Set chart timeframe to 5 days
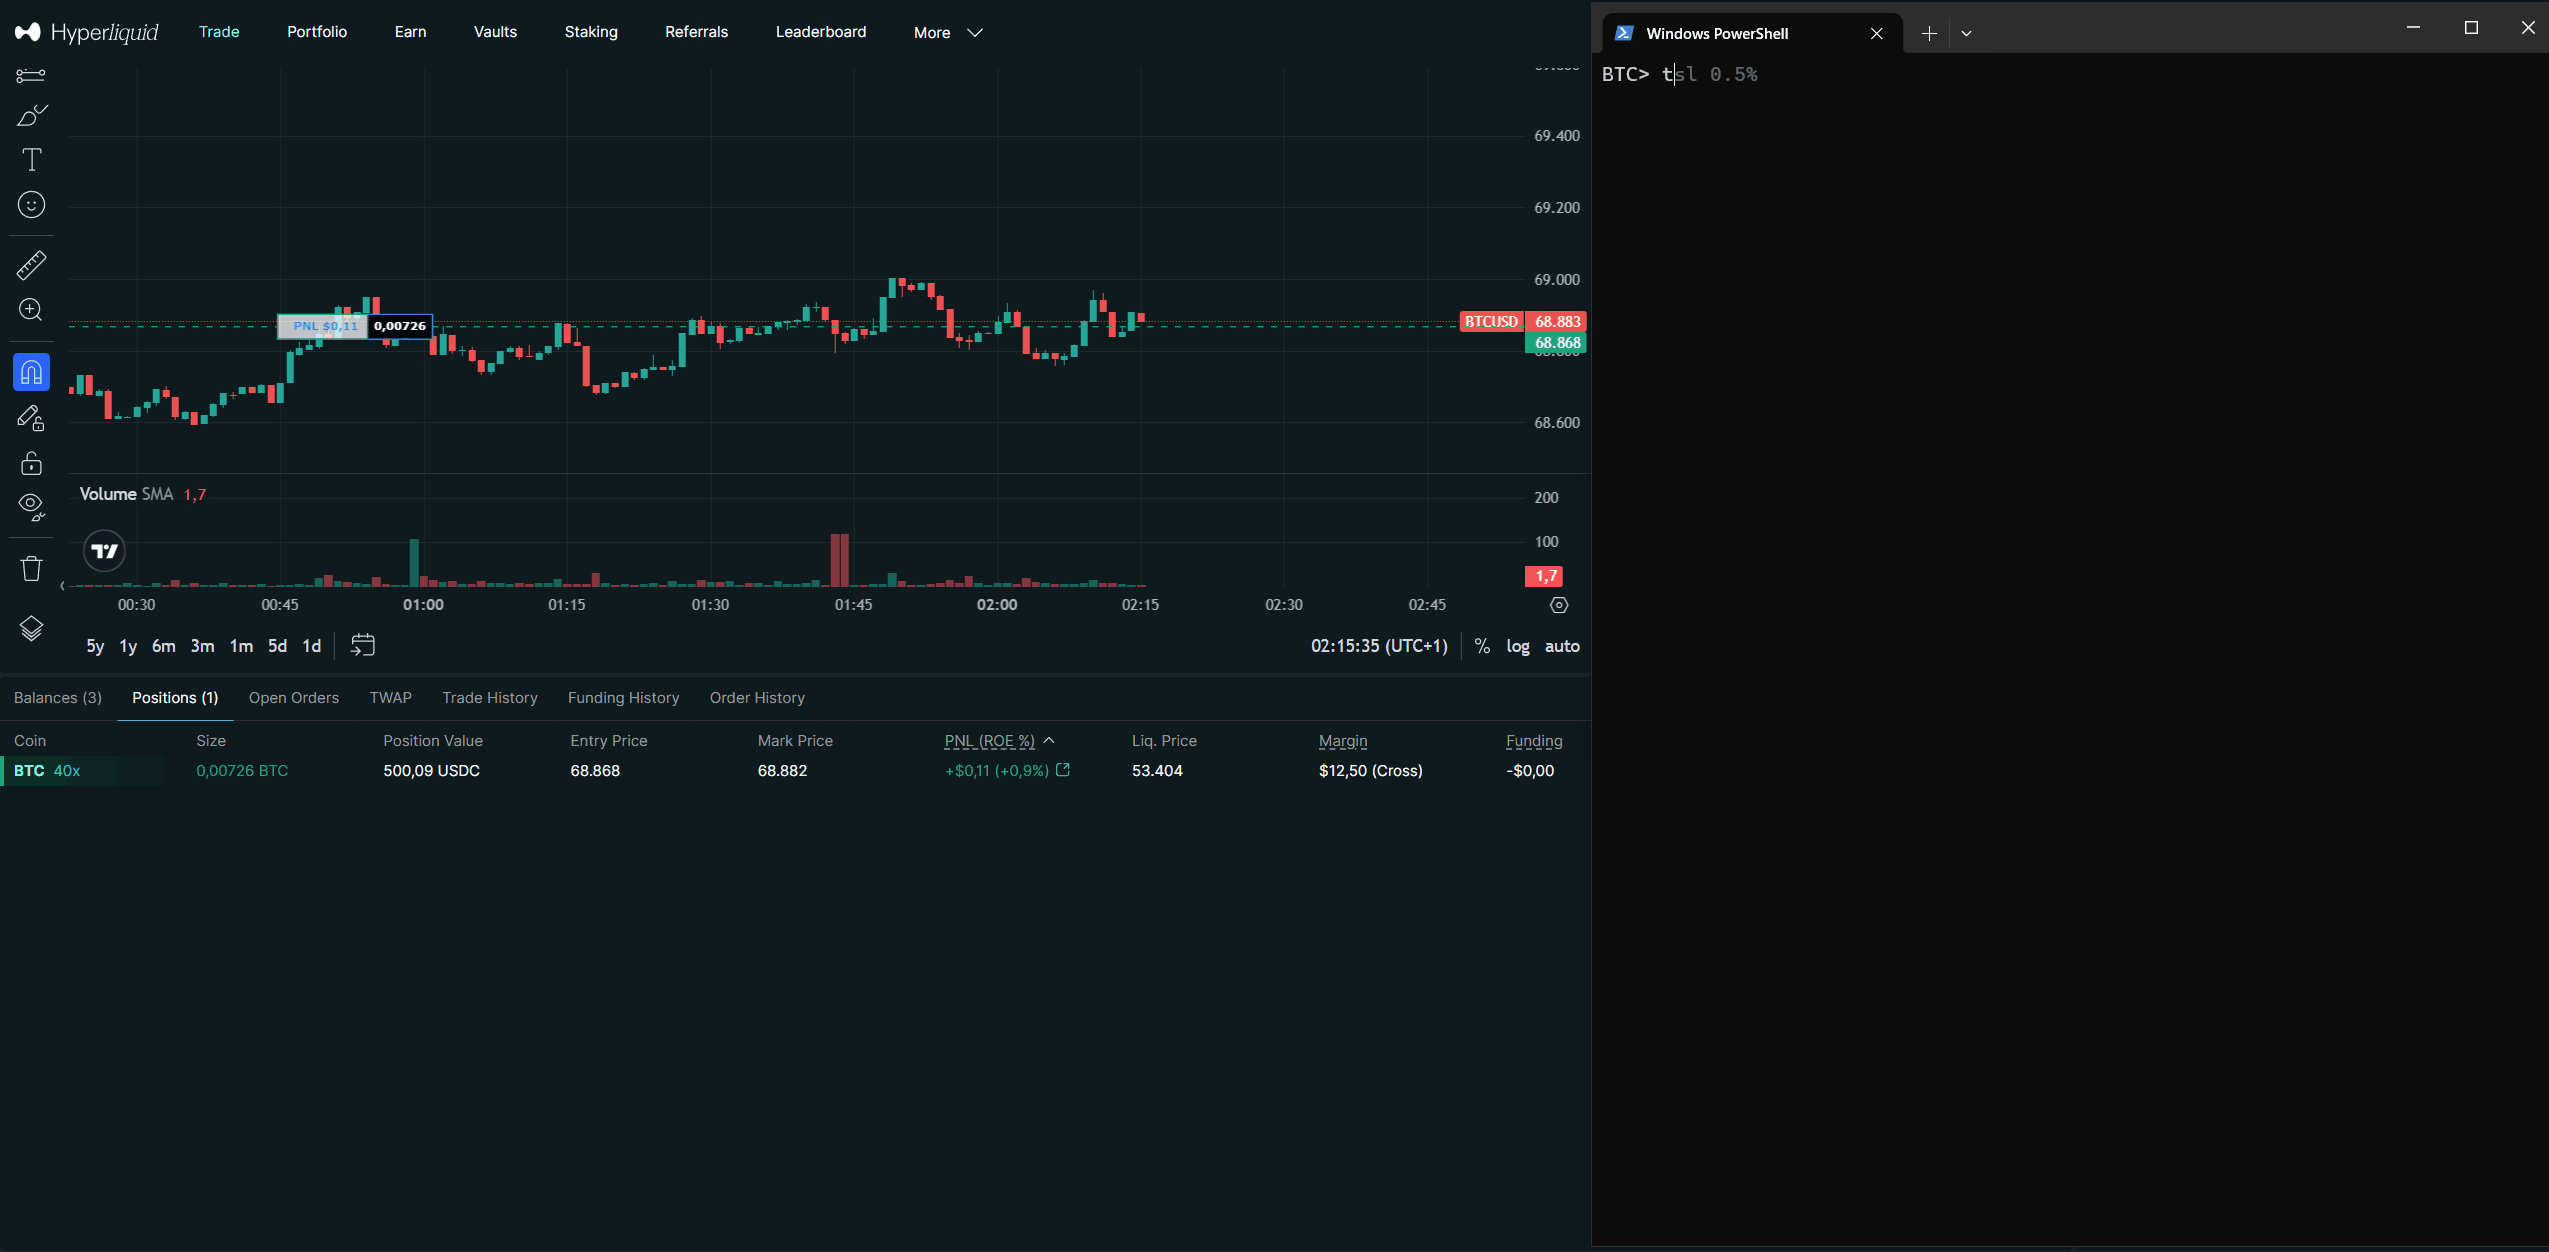Image resolution: width=2549 pixels, height=1252 pixels. click(277, 646)
